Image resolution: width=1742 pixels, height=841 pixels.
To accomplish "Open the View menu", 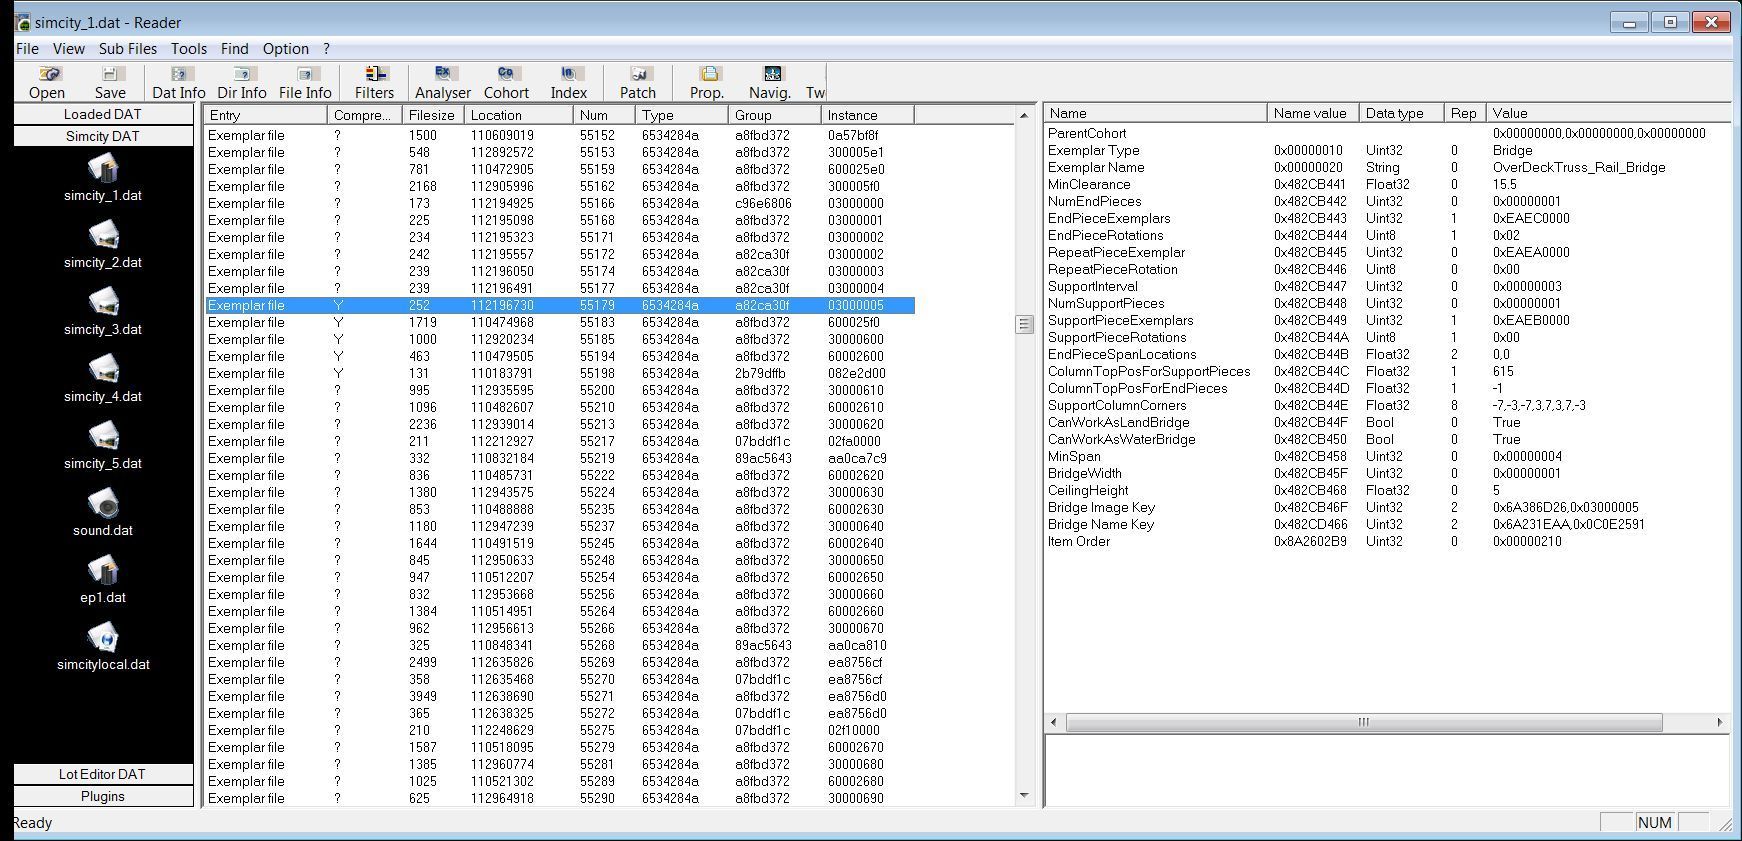I will point(69,48).
